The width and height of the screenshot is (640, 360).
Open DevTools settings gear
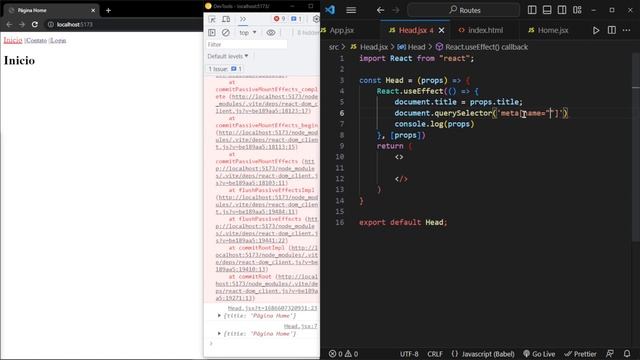click(x=316, y=19)
